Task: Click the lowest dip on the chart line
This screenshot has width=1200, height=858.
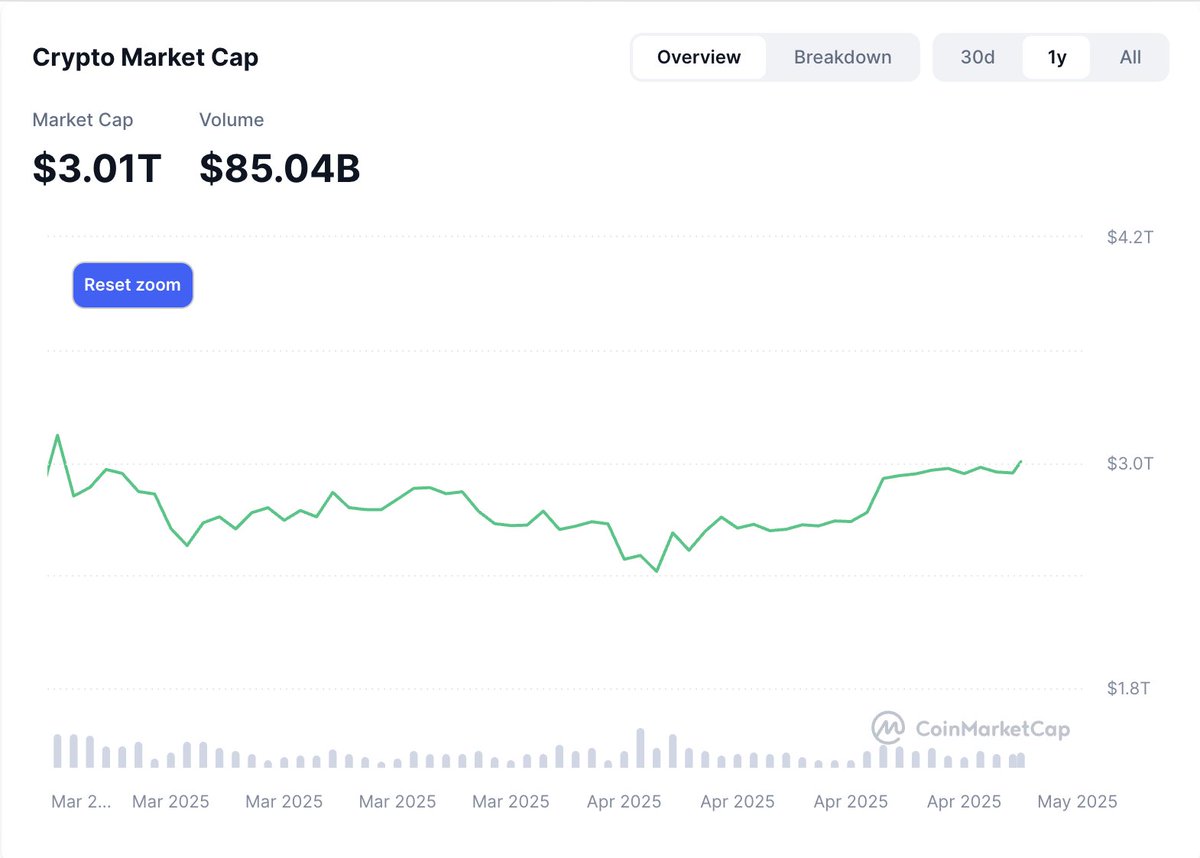Action: coord(657,571)
